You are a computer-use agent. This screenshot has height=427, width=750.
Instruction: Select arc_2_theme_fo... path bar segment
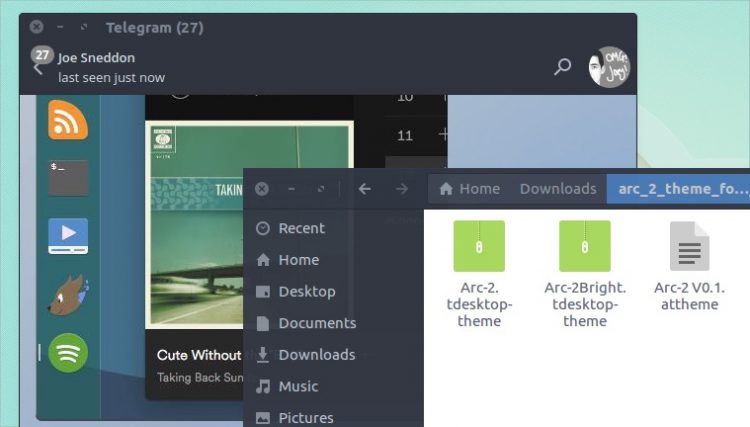(x=679, y=189)
